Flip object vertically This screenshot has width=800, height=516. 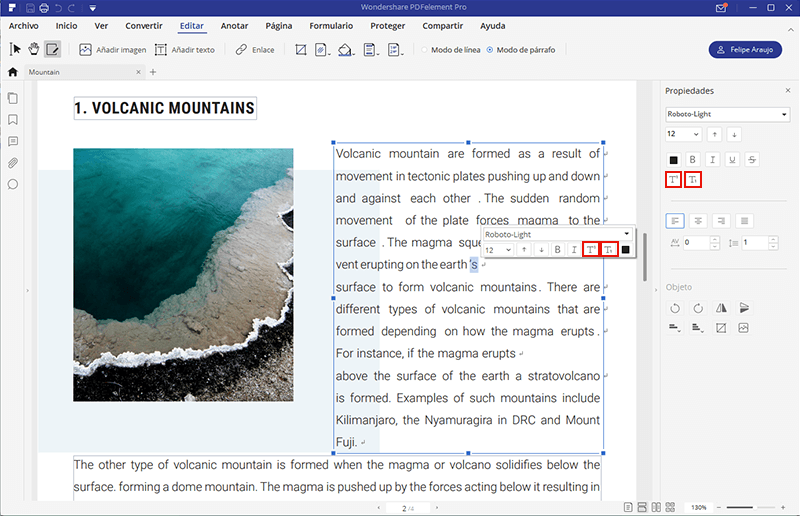[x=744, y=308]
